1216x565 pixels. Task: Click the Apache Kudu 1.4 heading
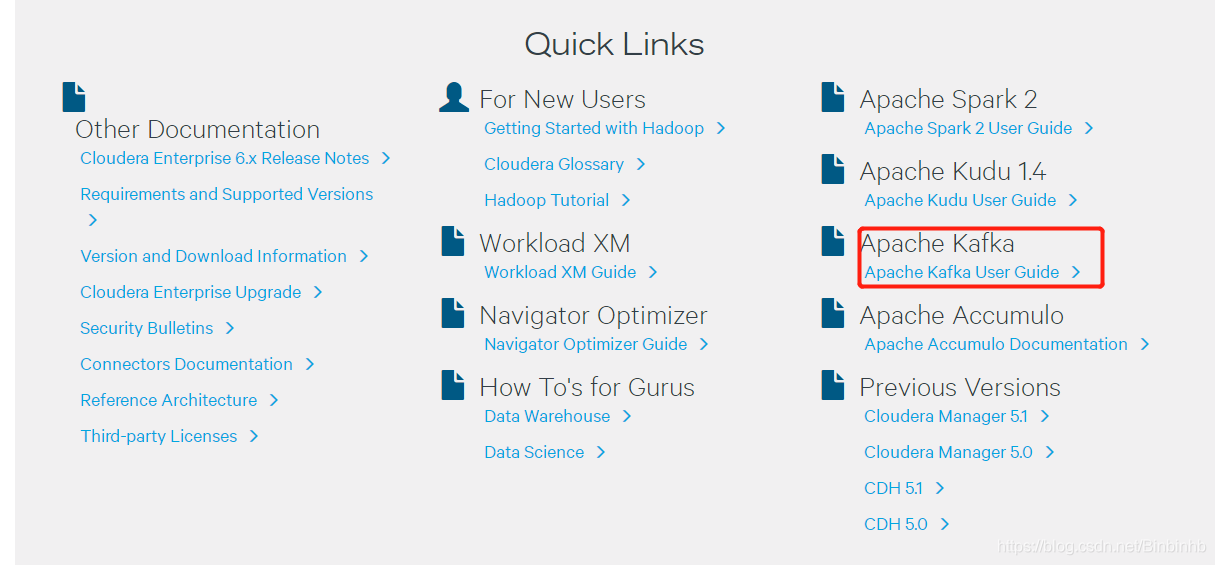tap(953, 171)
